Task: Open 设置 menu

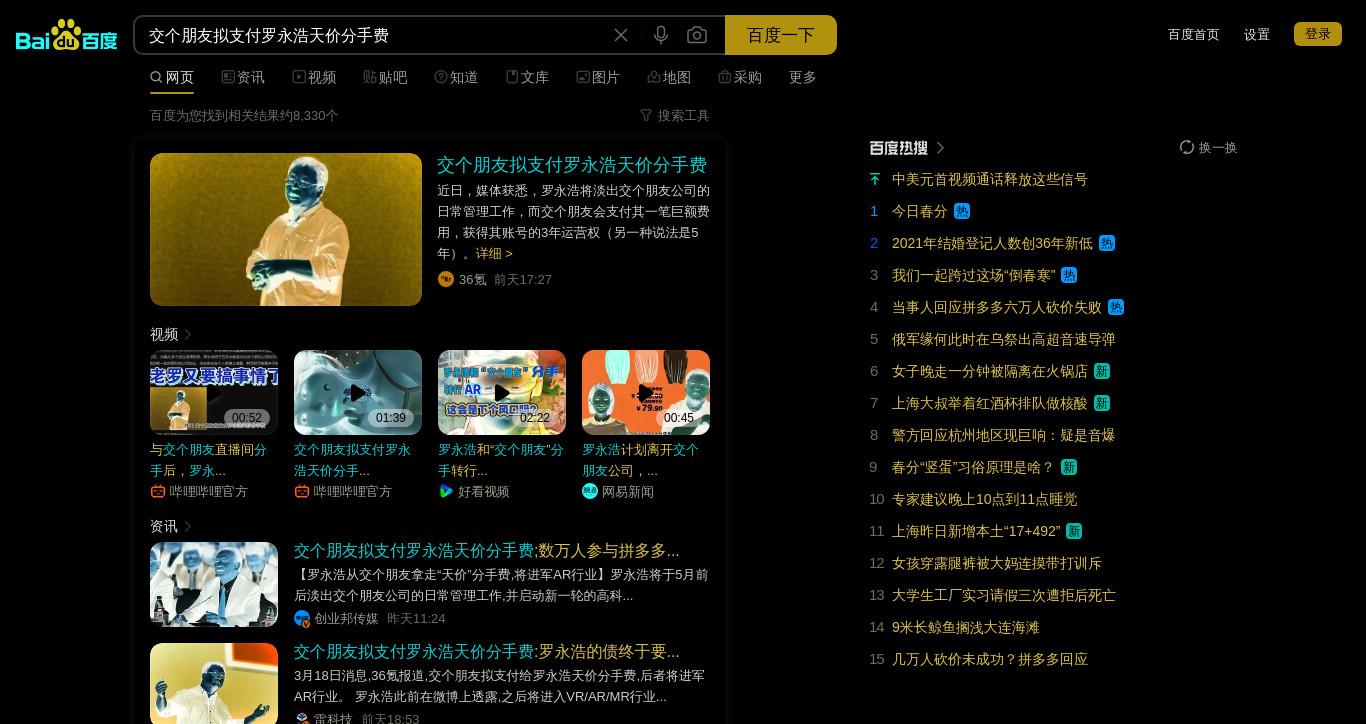Action: coord(1257,34)
